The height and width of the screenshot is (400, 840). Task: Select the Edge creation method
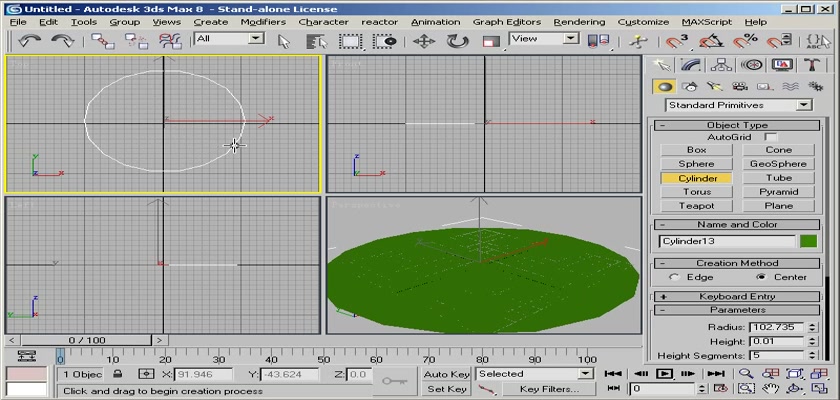pos(674,277)
